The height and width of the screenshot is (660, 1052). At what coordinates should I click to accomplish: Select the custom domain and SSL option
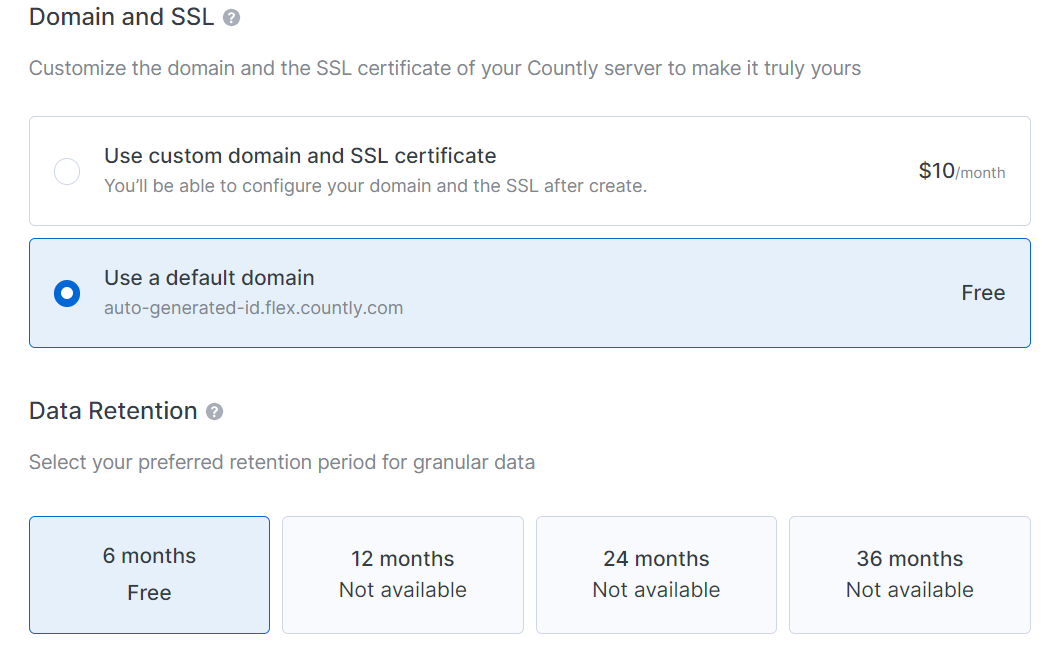66,171
